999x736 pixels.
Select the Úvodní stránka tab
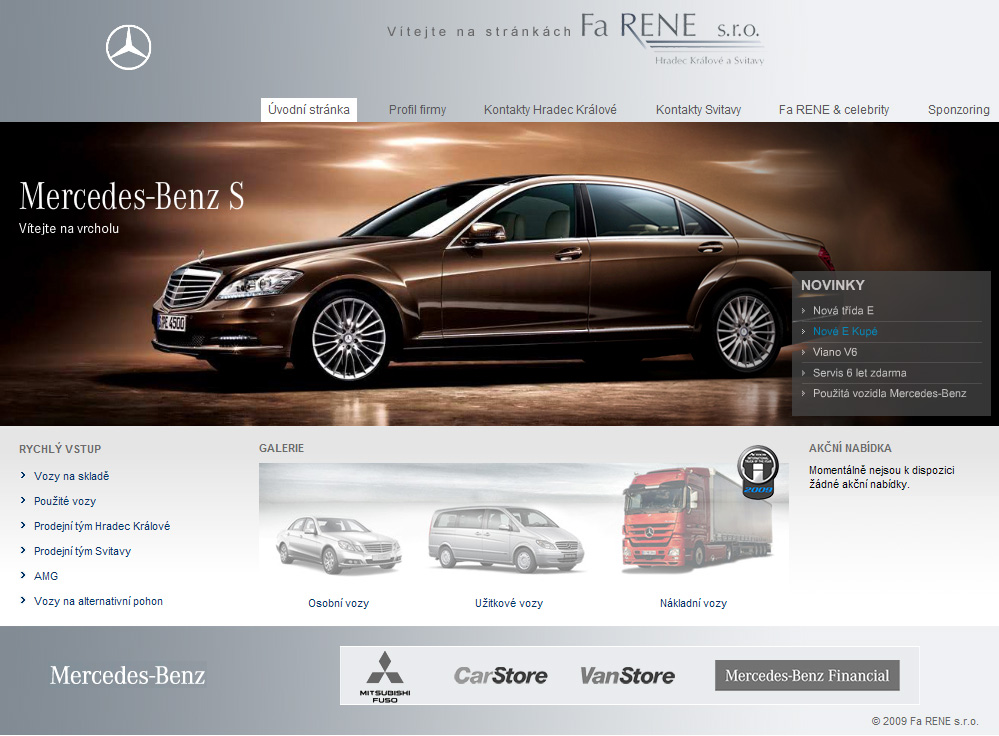coord(309,110)
